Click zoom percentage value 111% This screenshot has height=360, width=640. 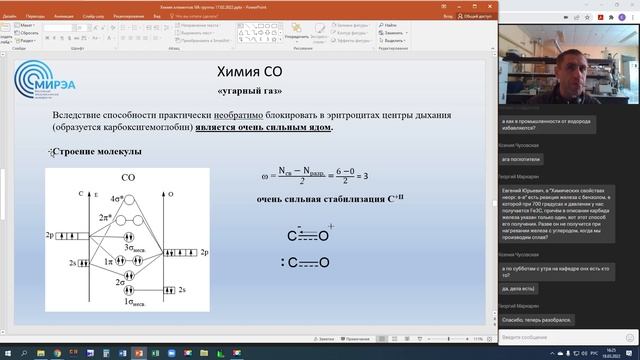478,339
